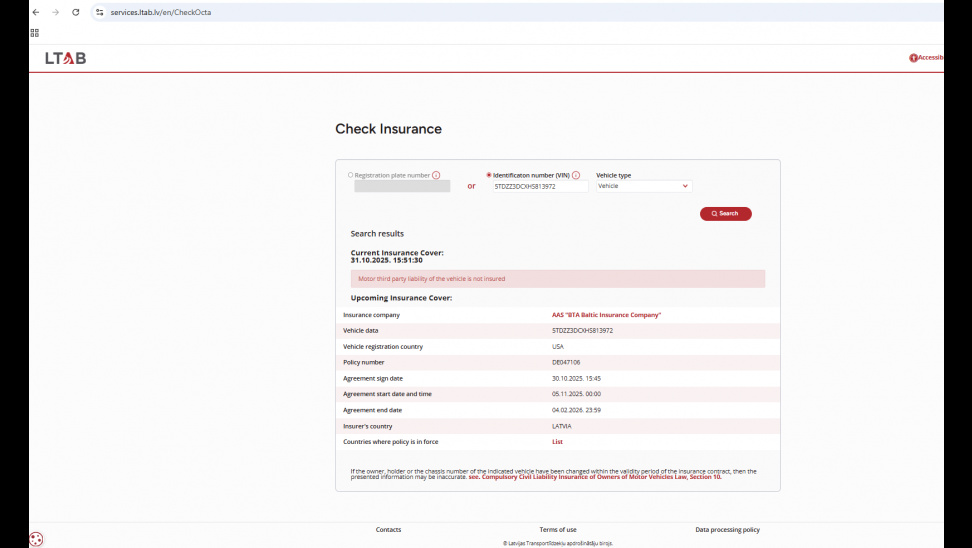Image resolution: width=972 pixels, height=548 pixels.
Task: Select the Identification number (VIN) radio button
Action: 489,175
